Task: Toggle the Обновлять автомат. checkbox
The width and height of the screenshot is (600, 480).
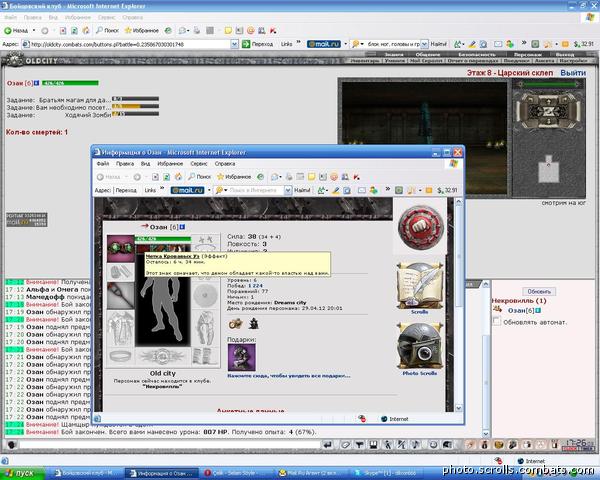Action: 496,322
